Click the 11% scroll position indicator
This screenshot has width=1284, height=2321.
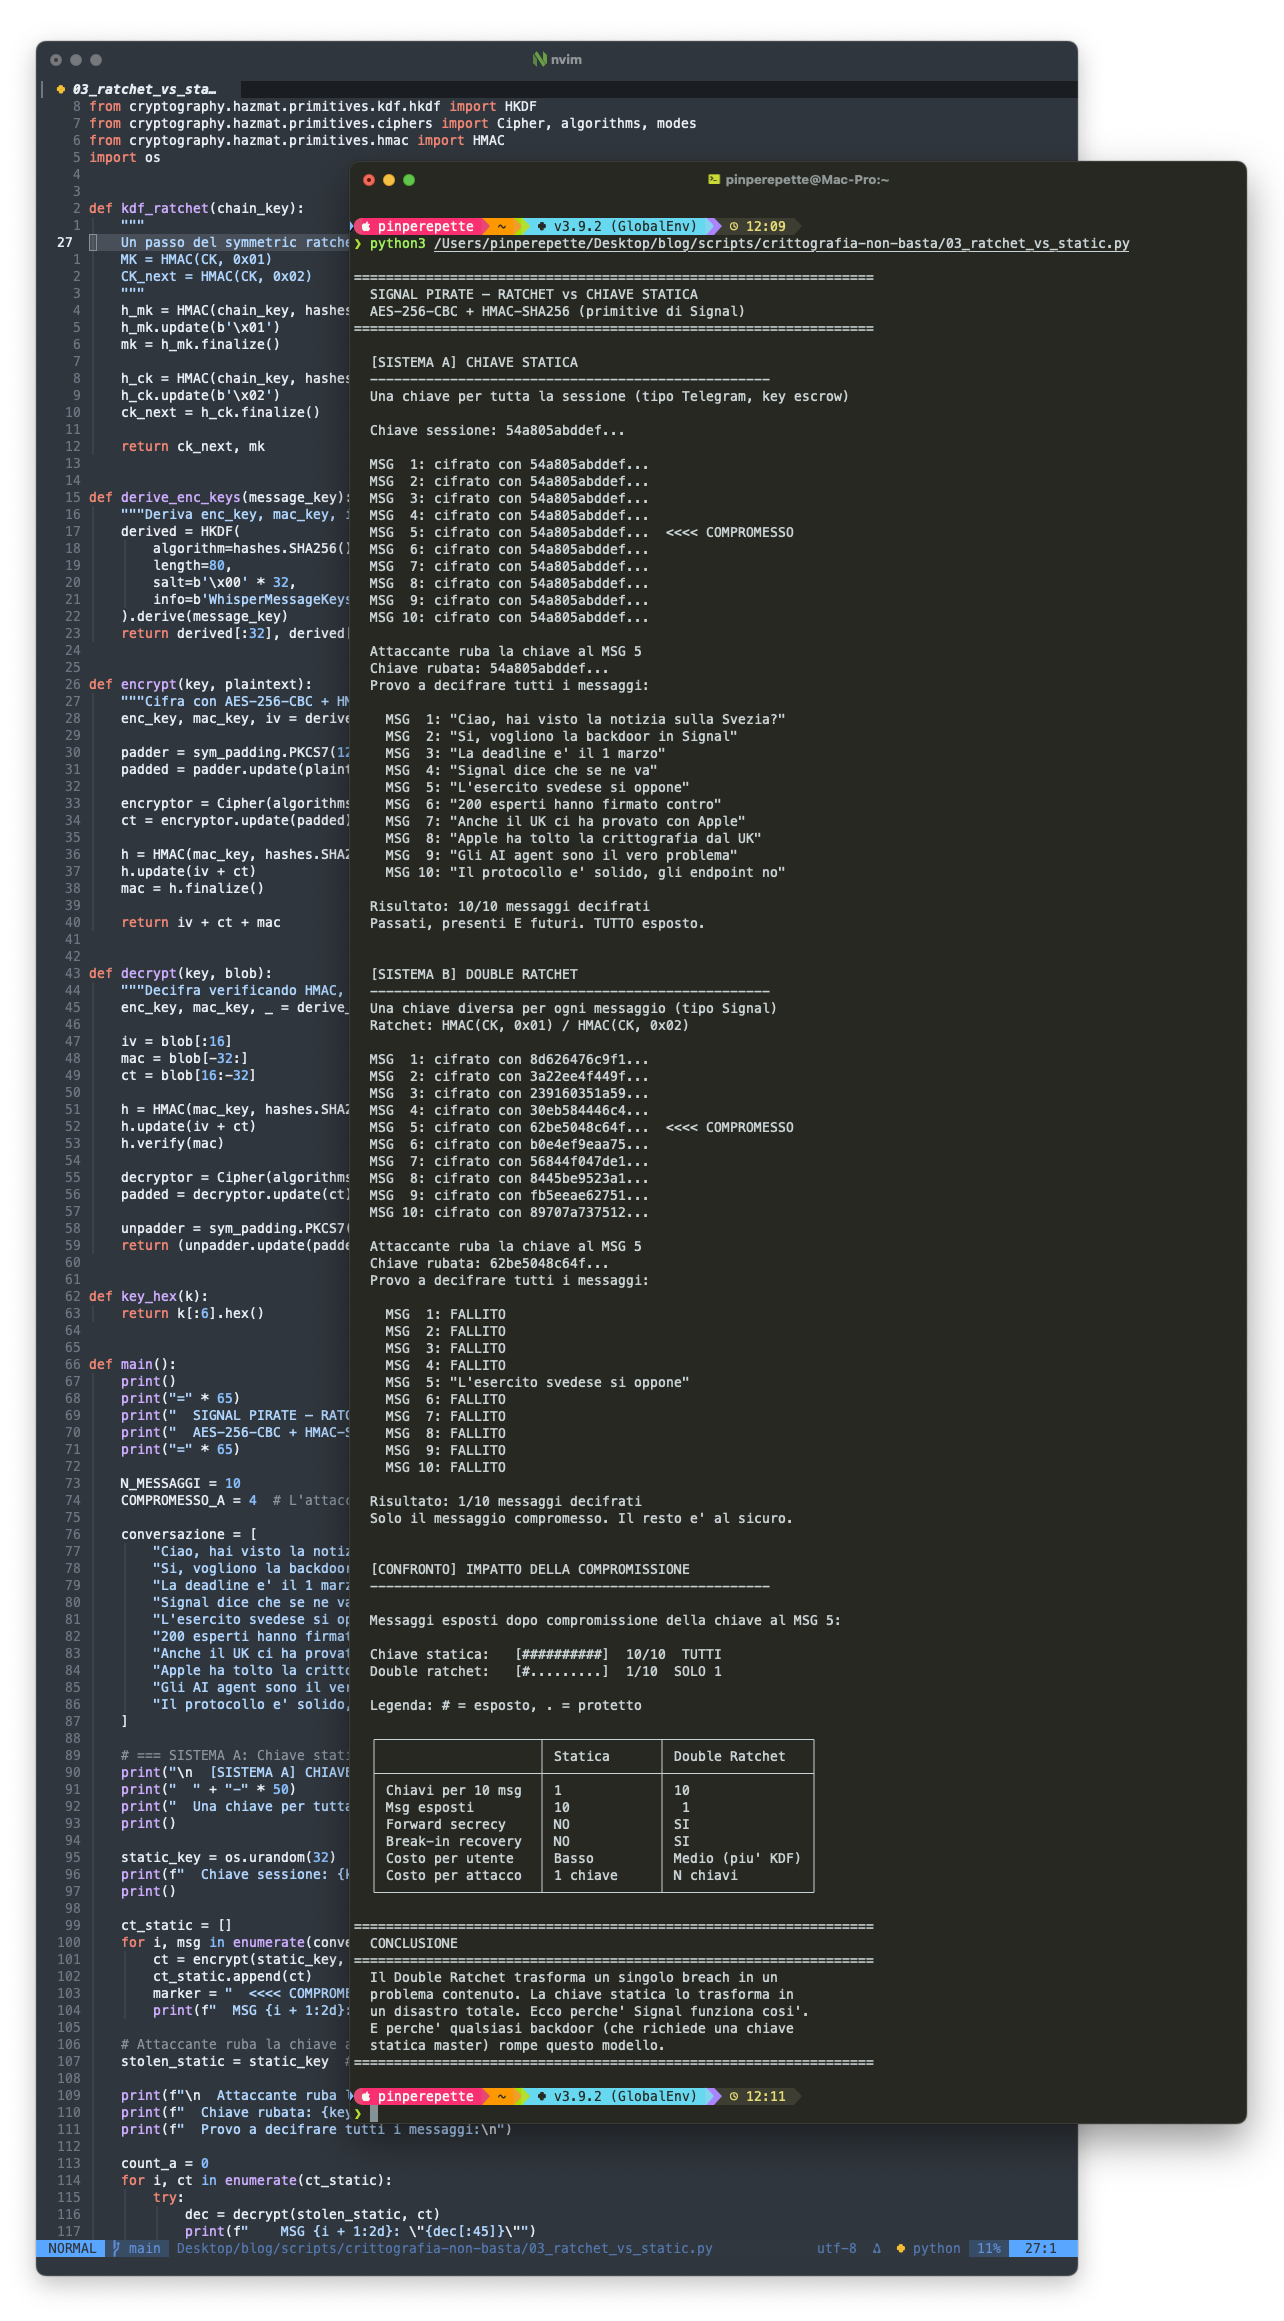(x=989, y=2248)
